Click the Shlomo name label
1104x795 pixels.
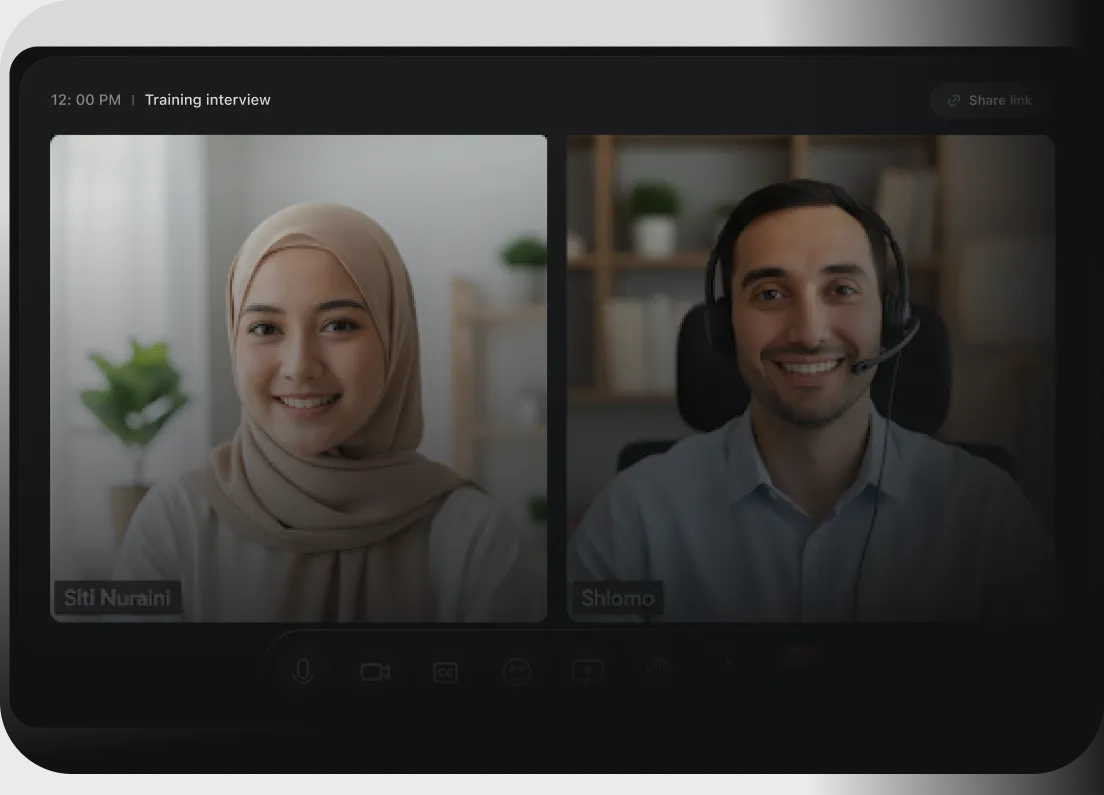click(617, 598)
